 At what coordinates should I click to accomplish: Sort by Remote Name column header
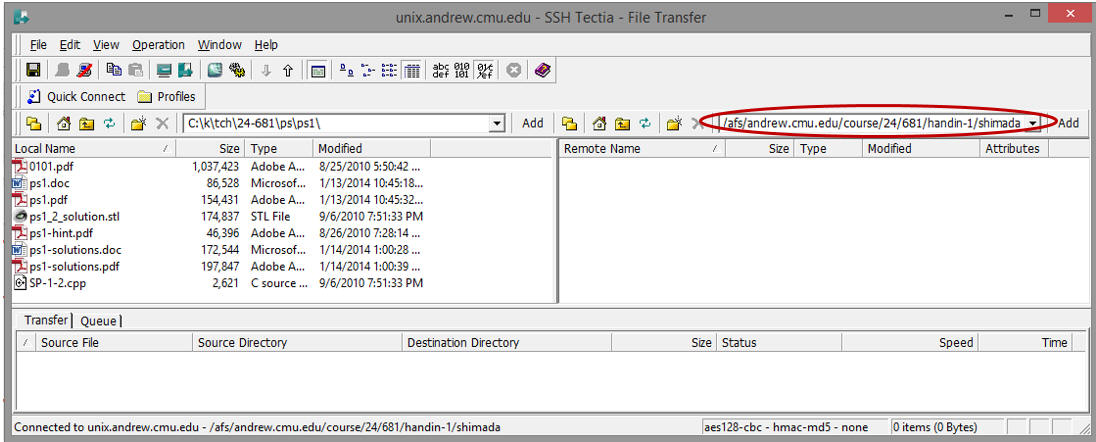coord(643,148)
